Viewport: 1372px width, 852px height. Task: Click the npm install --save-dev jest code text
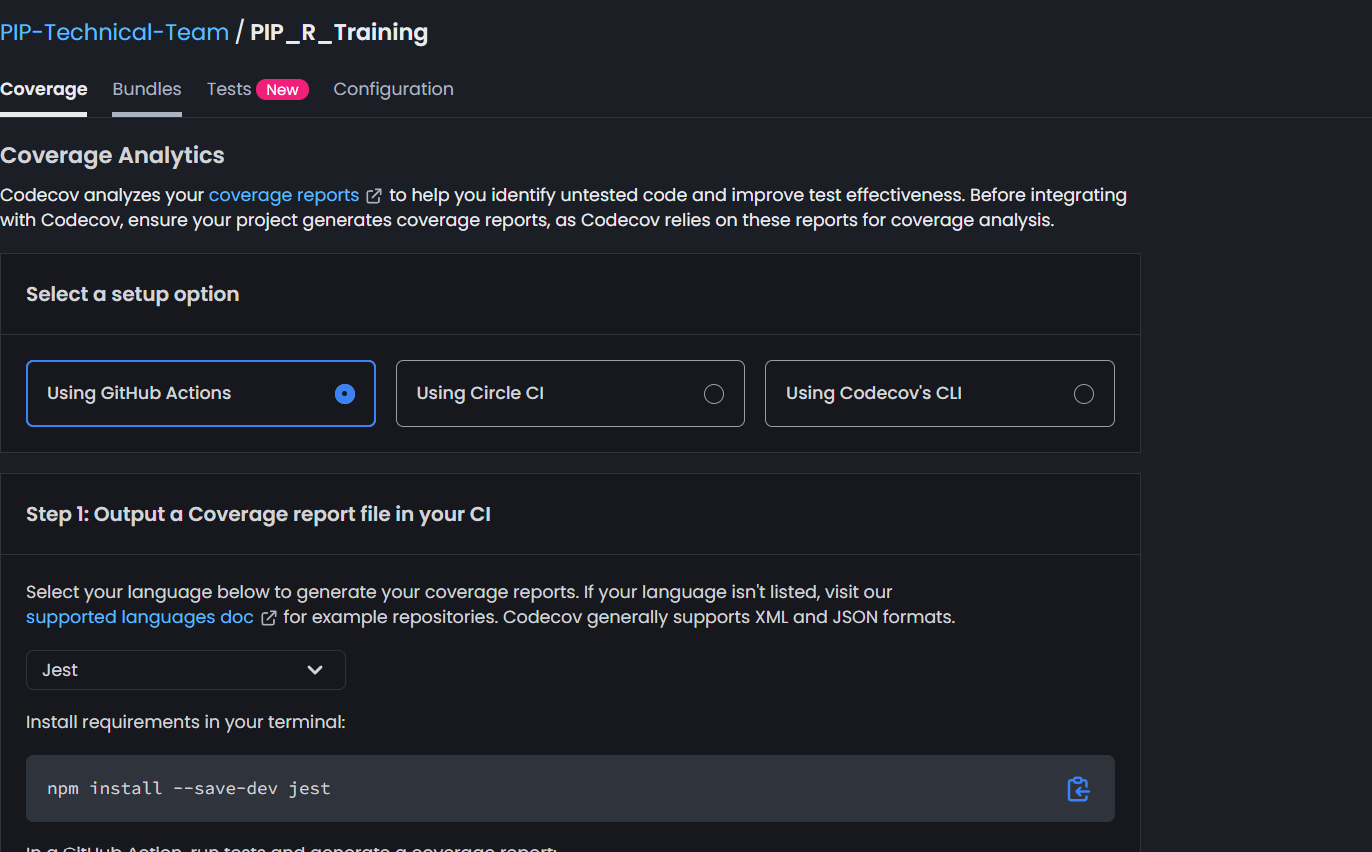pyautogui.click(x=189, y=788)
